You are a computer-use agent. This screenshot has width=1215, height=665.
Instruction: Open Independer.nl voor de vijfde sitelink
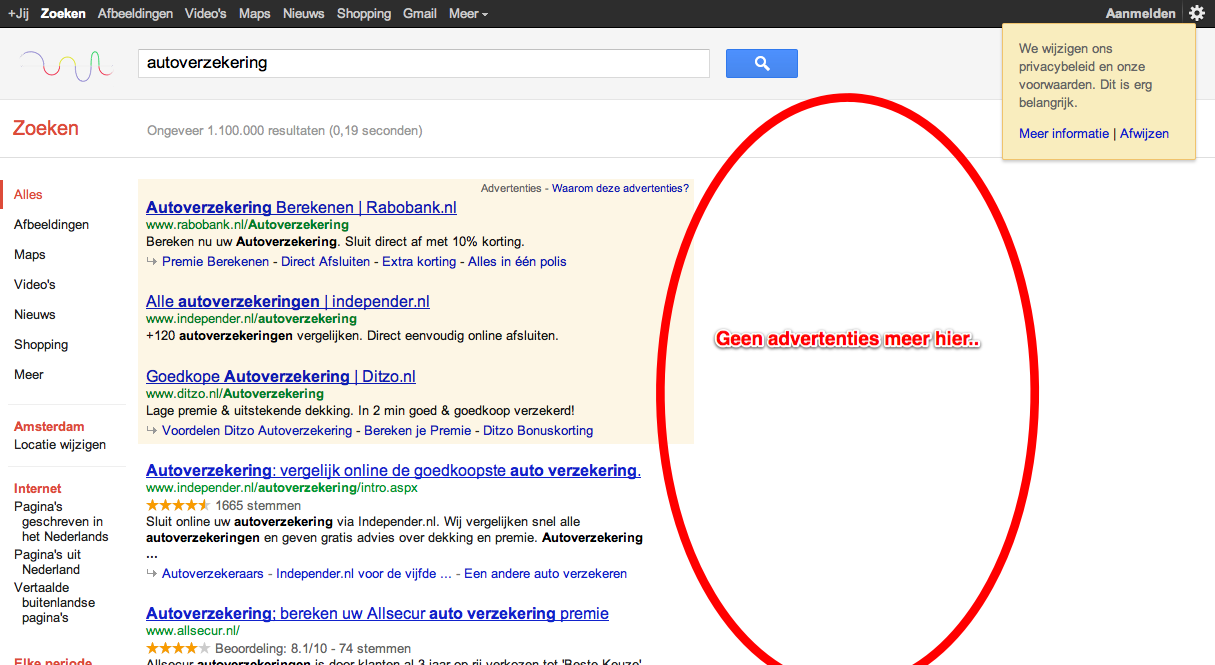[364, 574]
